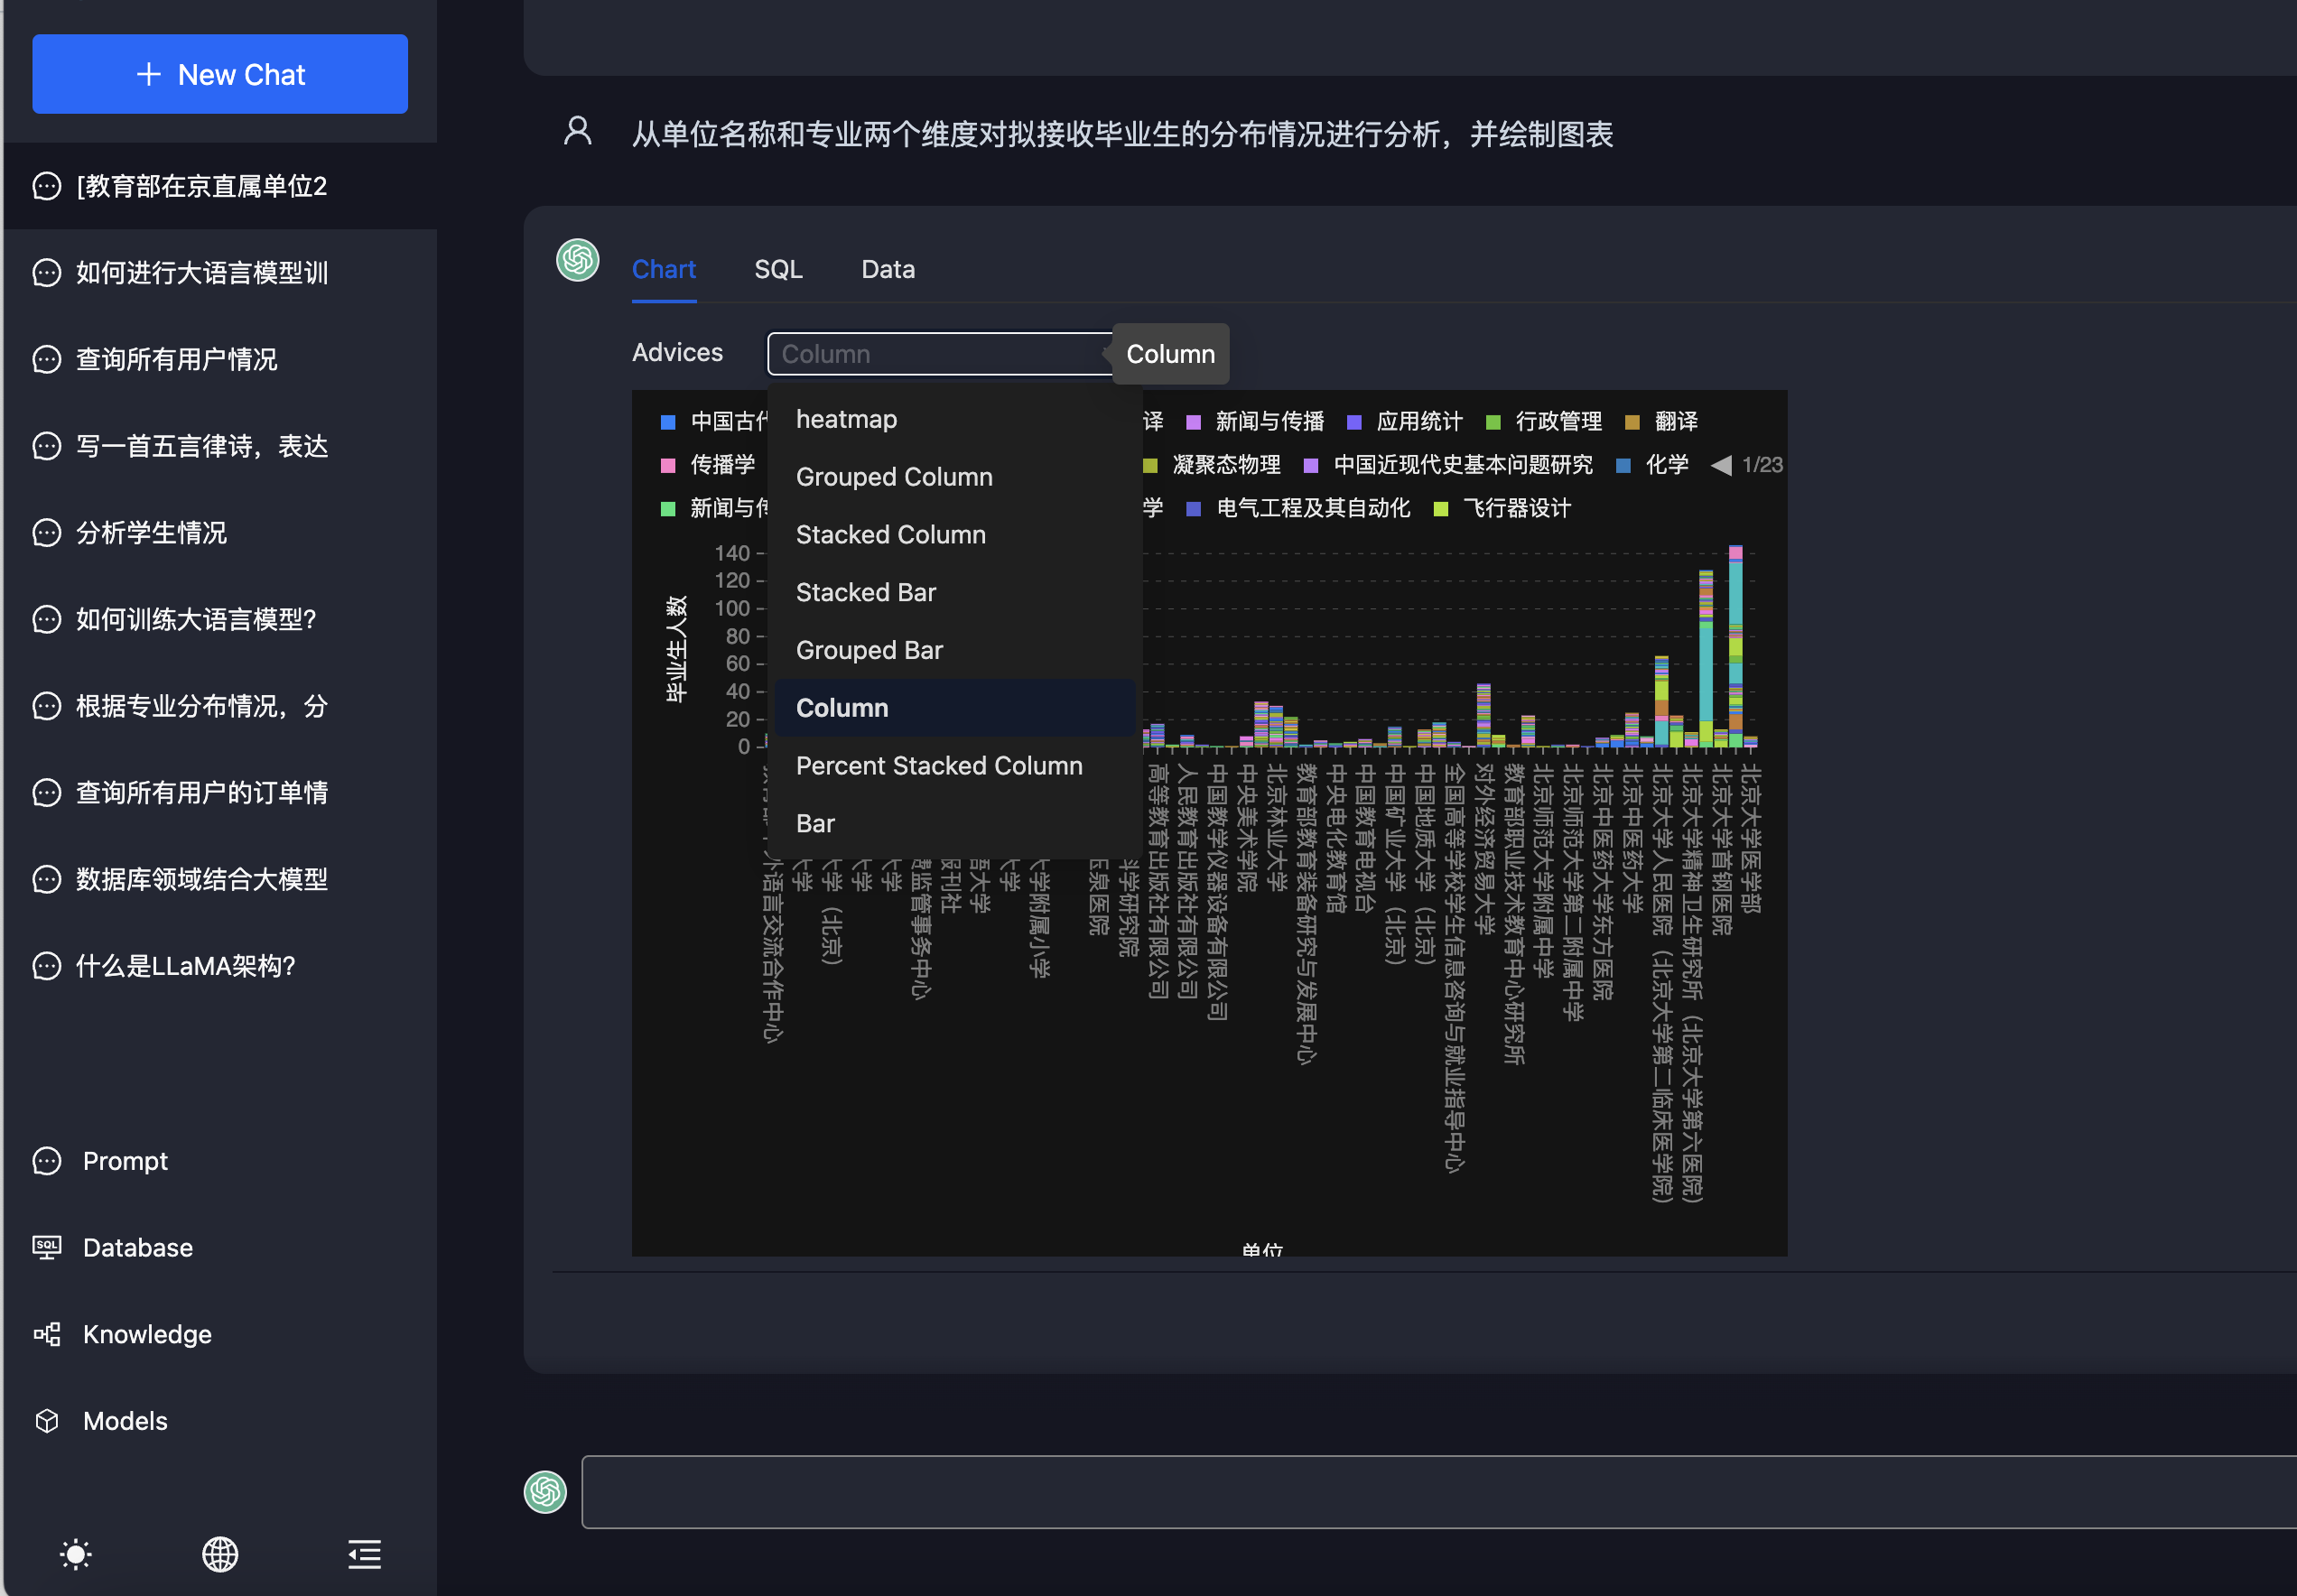Image resolution: width=2297 pixels, height=1596 pixels.
Task: Select the highlighted Column option
Action: tap(955, 708)
